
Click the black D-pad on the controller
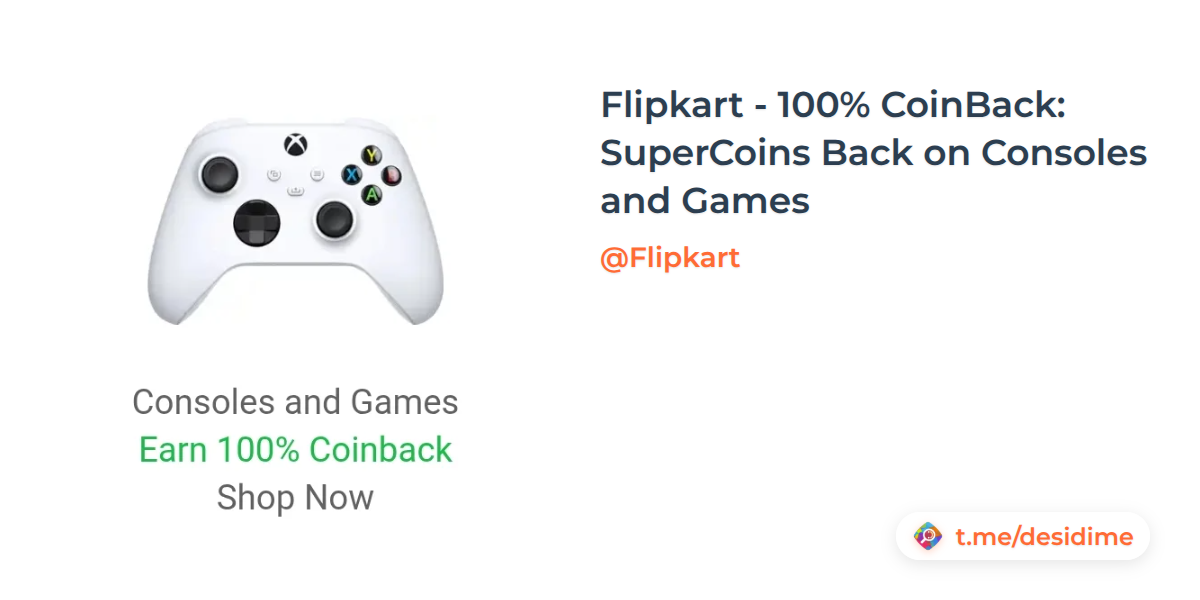tap(257, 222)
